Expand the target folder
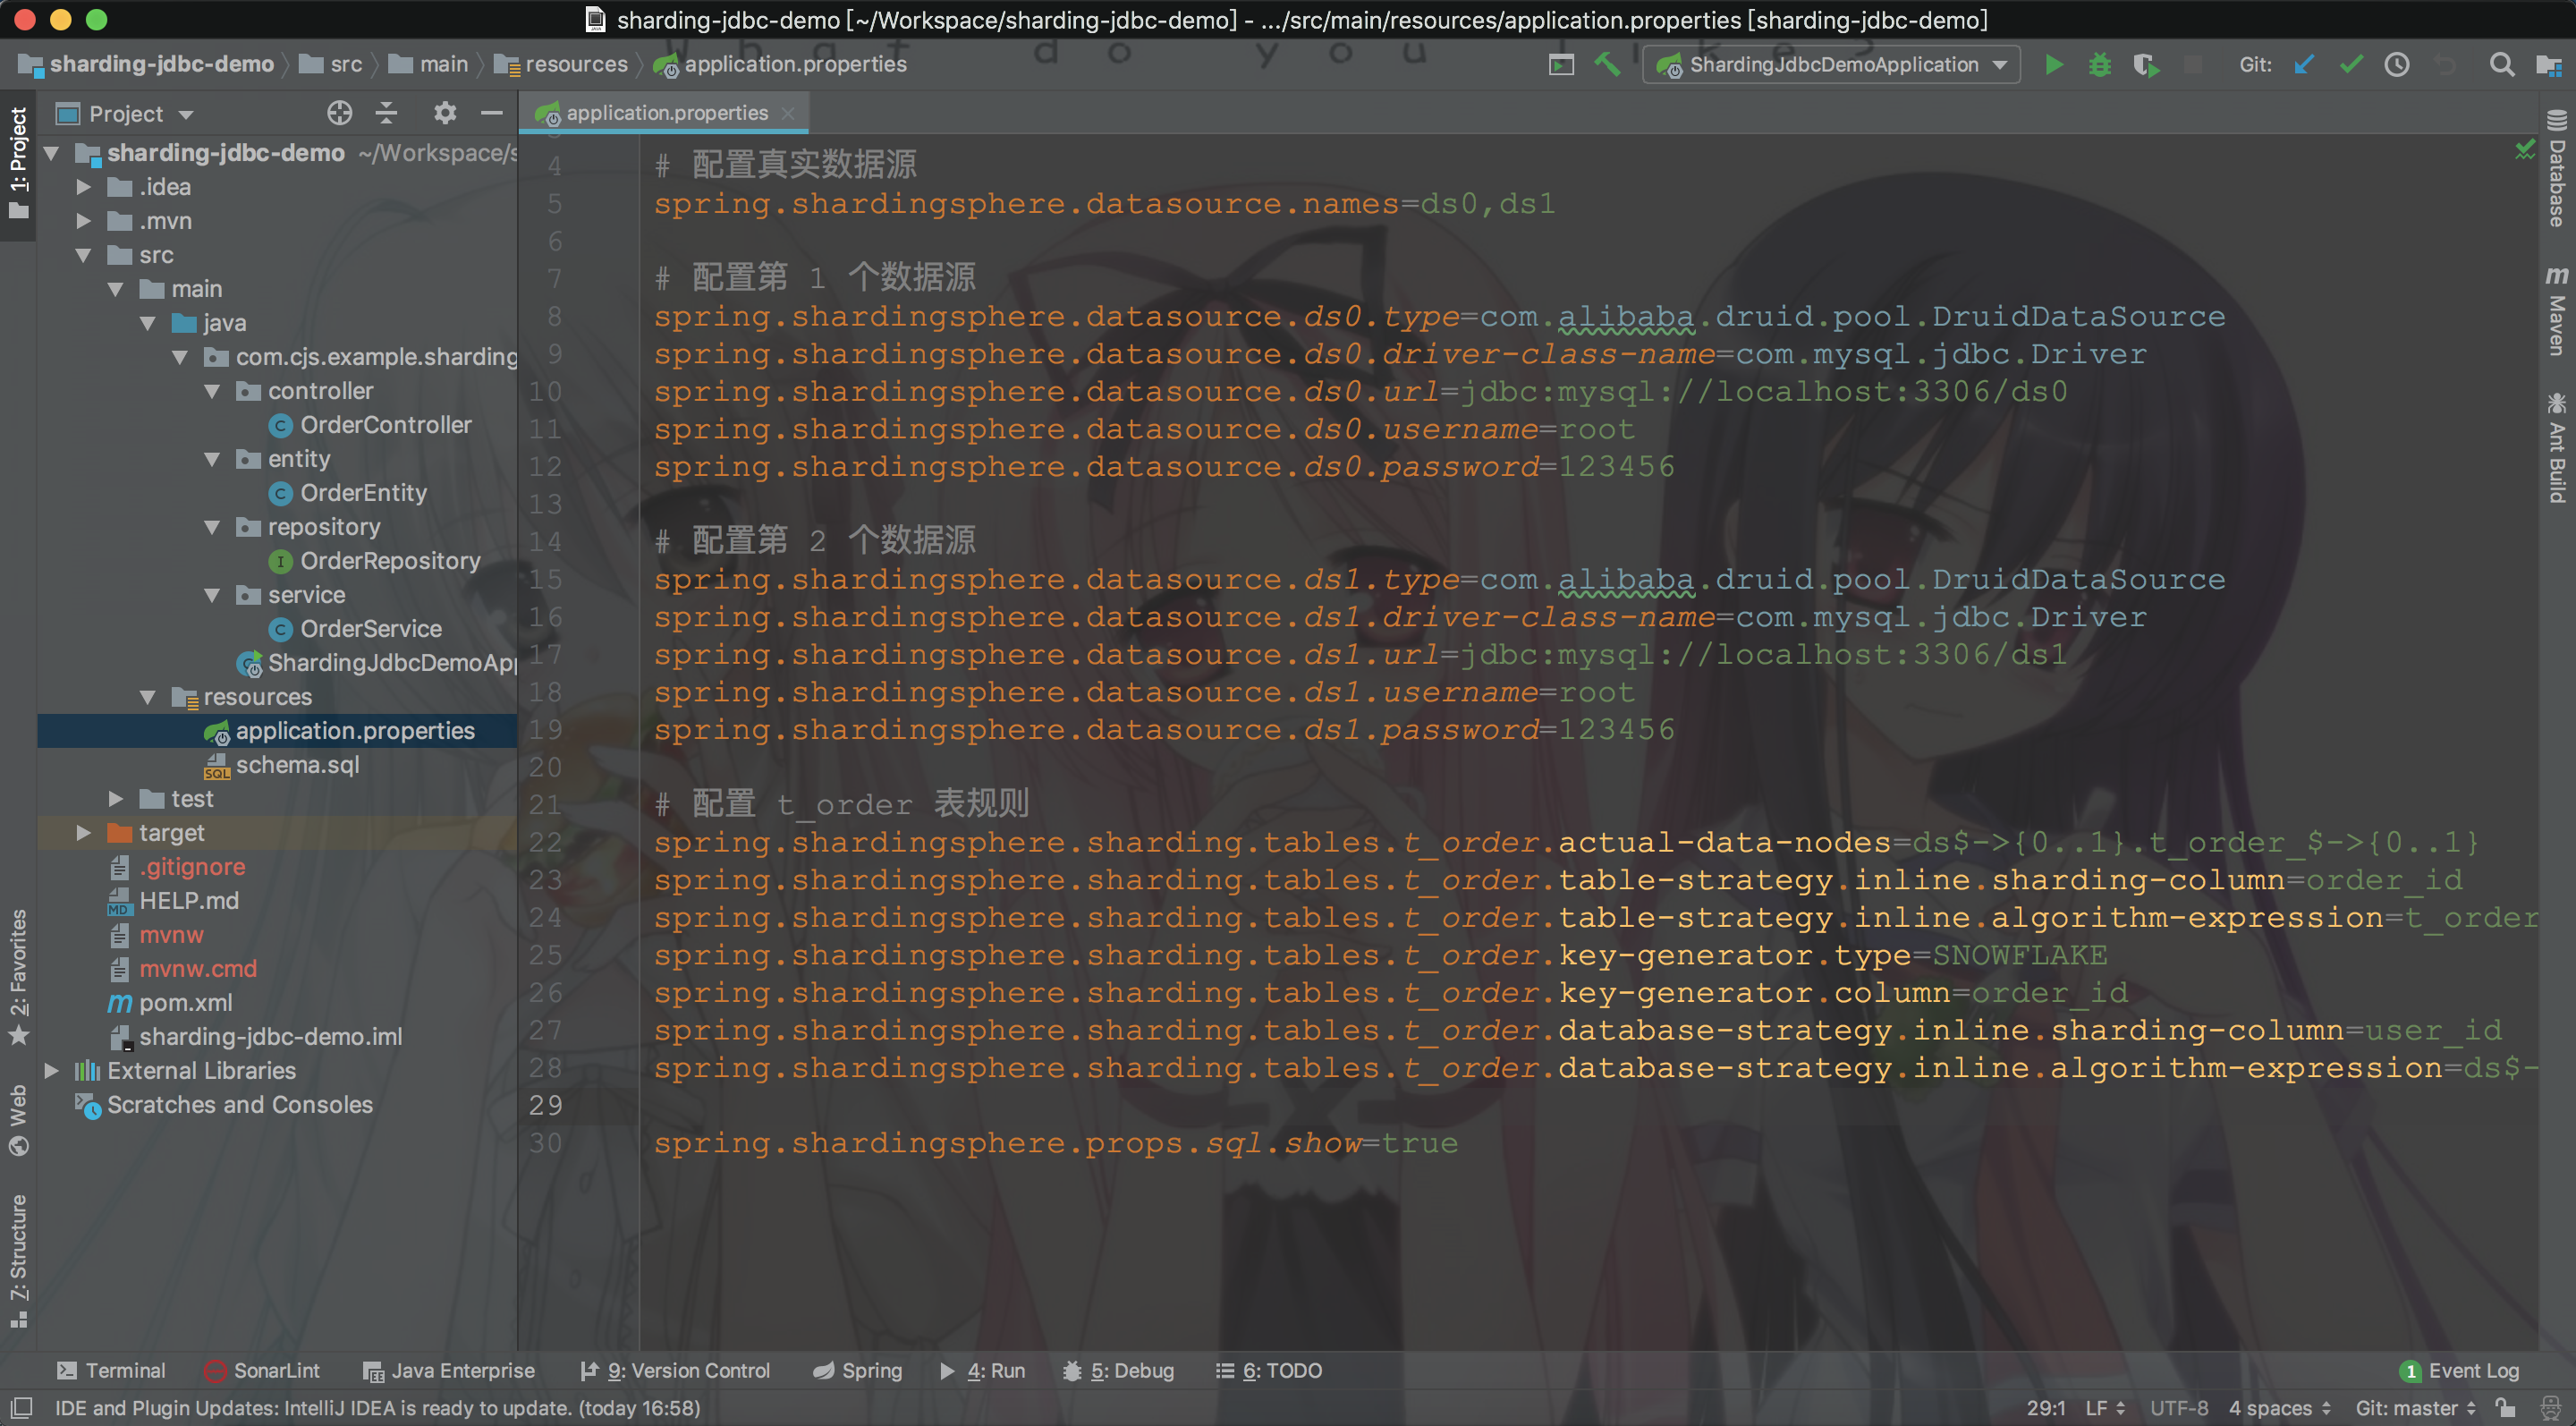The height and width of the screenshot is (1426, 2576). [x=84, y=833]
